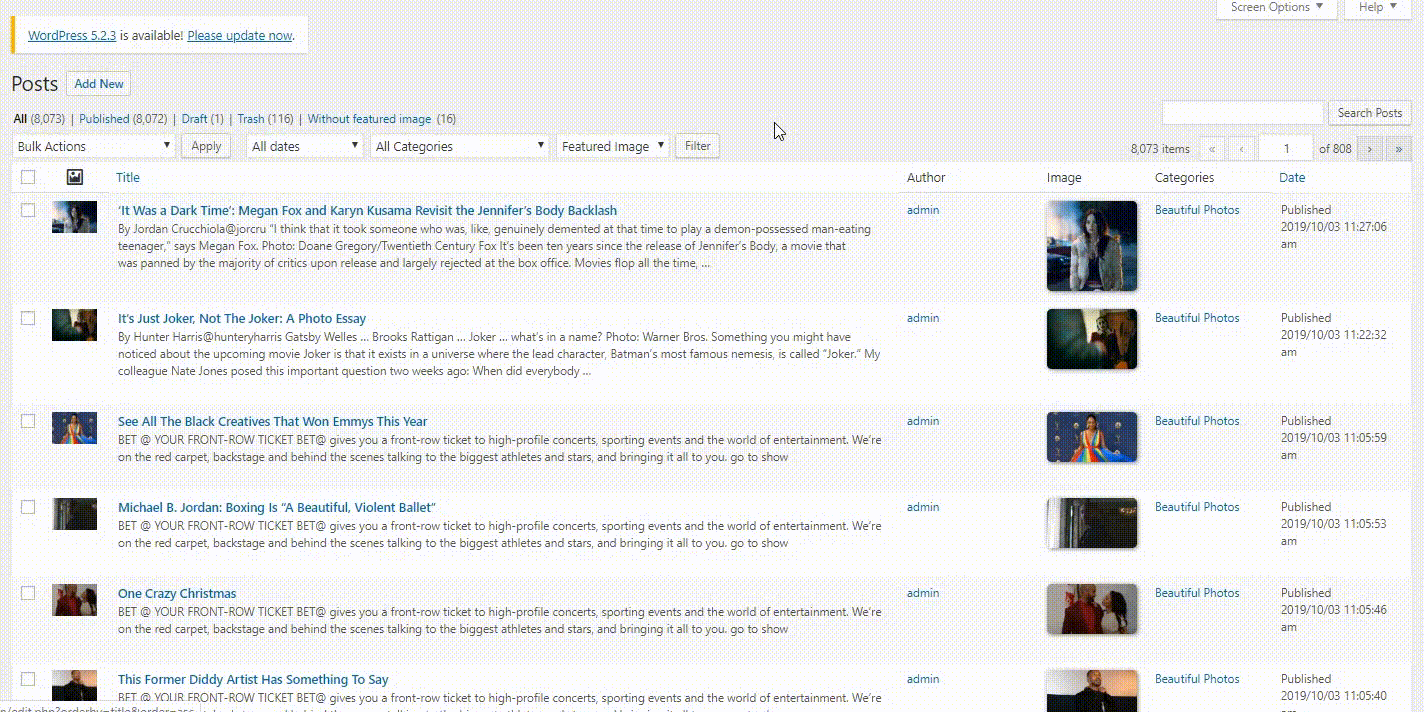Image resolution: width=1424 pixels, height=712 pixels.
Task: Jump to last page arrow
Action: 1398,148
